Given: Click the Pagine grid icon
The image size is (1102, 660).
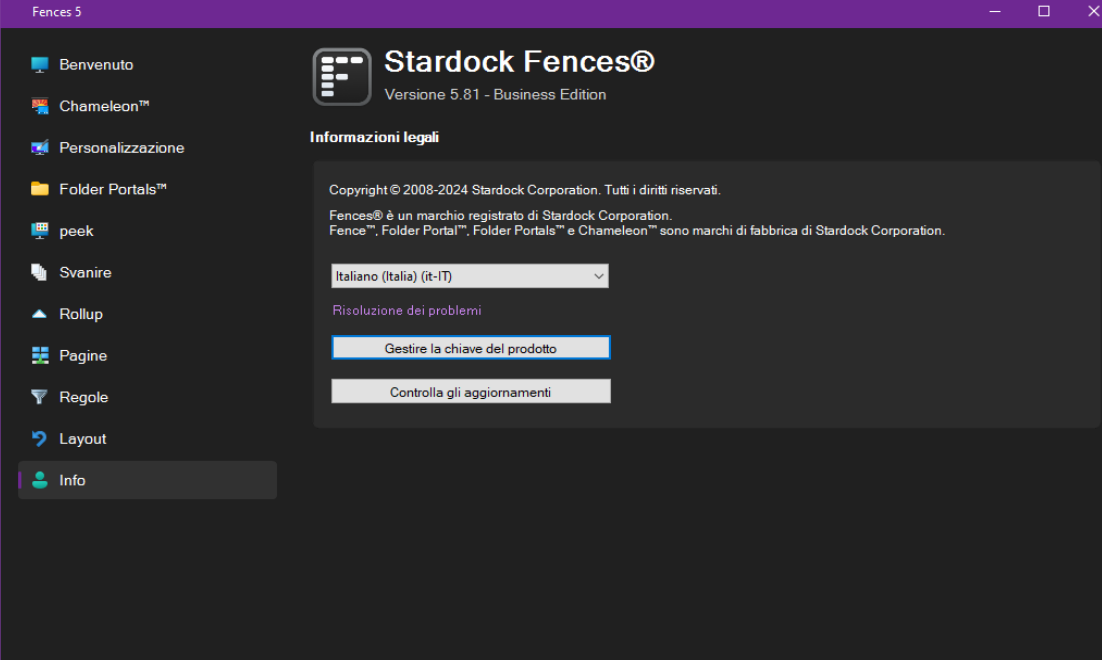Looking at the screenshot, I should click(40, 355).
